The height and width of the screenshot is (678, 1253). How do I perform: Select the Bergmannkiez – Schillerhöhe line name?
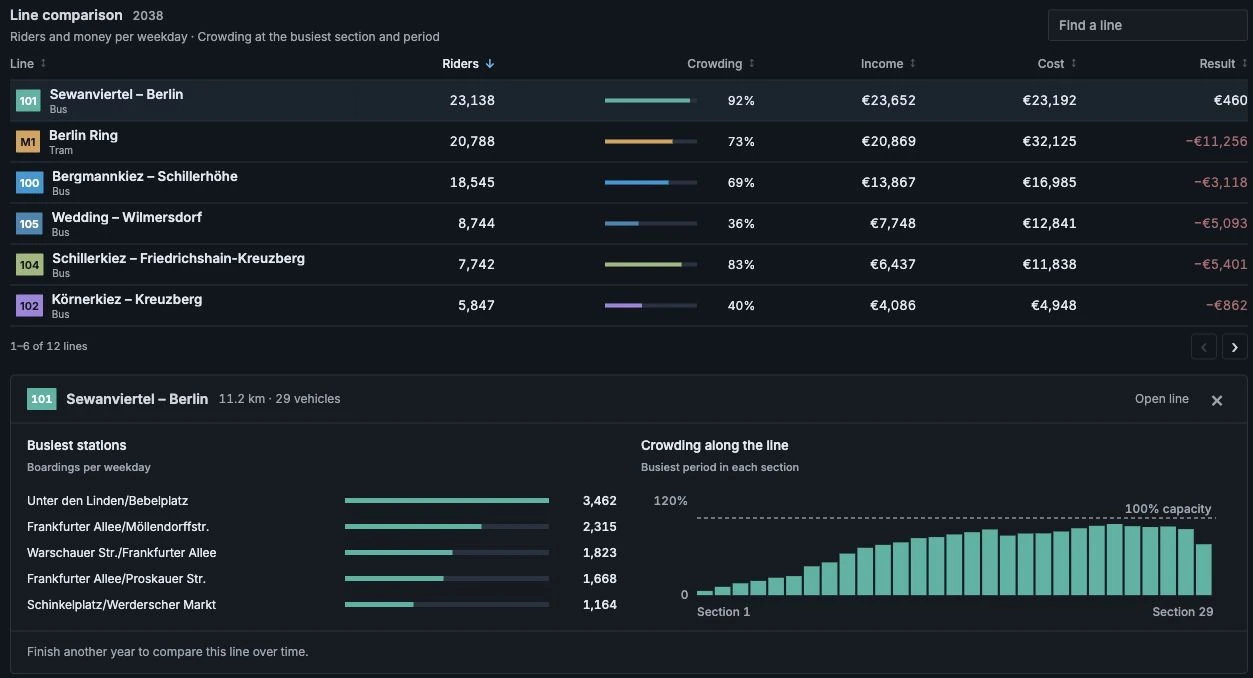point(145,176)
